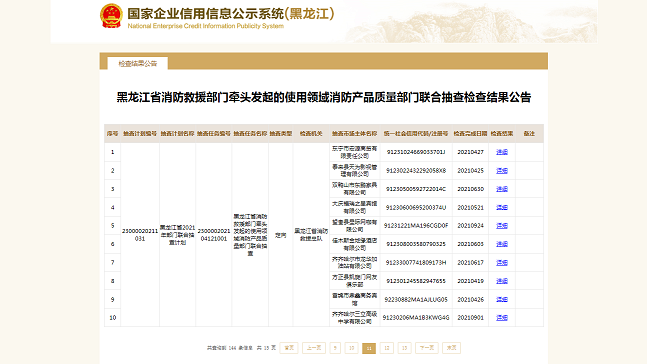Click credit code 91230600695200374U
Image resolution: width=647 pixels, height=364 pixels.
416,207
